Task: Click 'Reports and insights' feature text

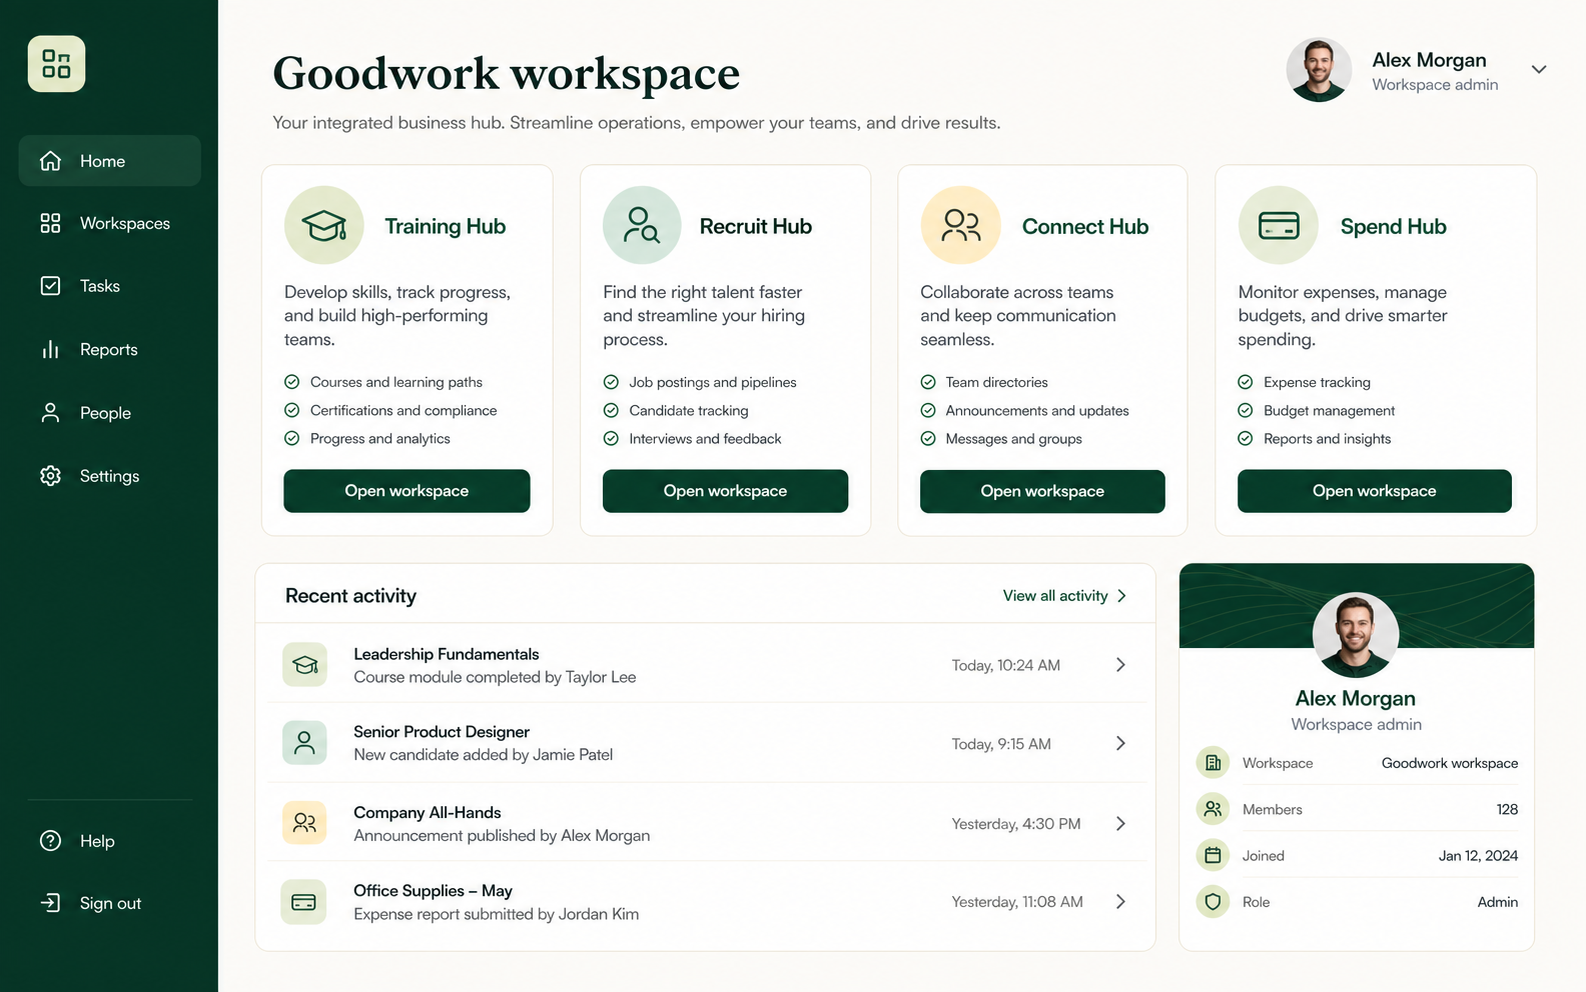Action: tap(1327, 439)
